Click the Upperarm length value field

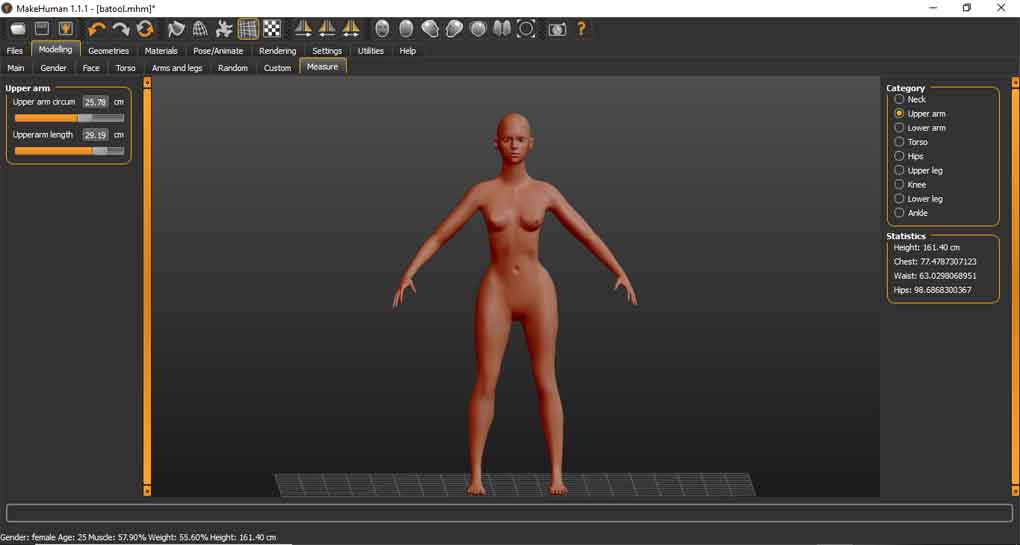[x=96, y=135]
